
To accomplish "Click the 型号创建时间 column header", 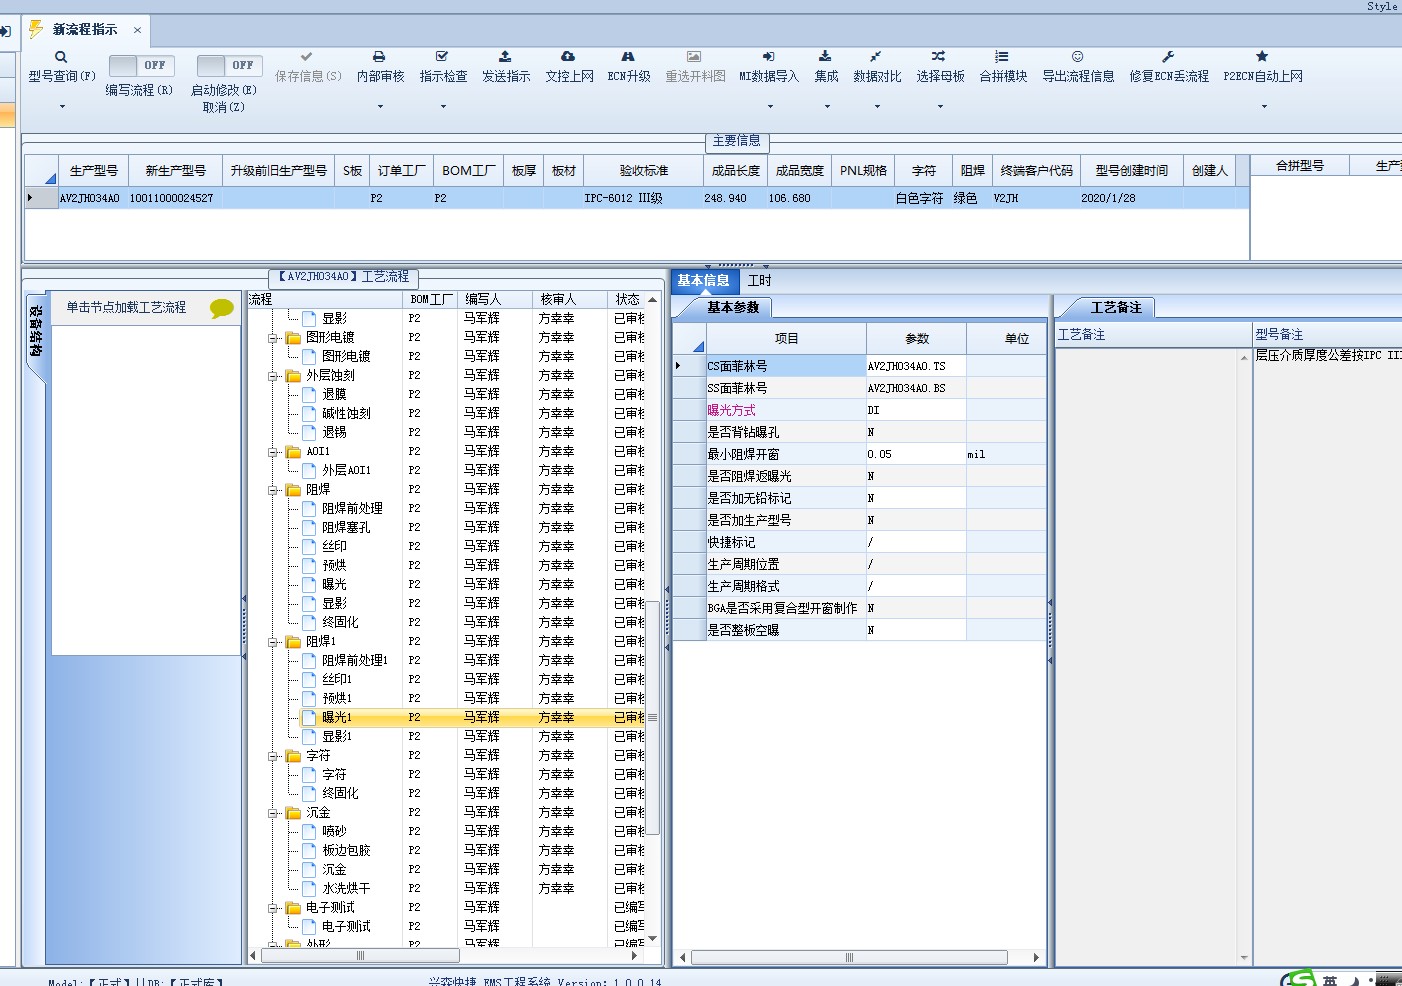I will (1131, 171).
